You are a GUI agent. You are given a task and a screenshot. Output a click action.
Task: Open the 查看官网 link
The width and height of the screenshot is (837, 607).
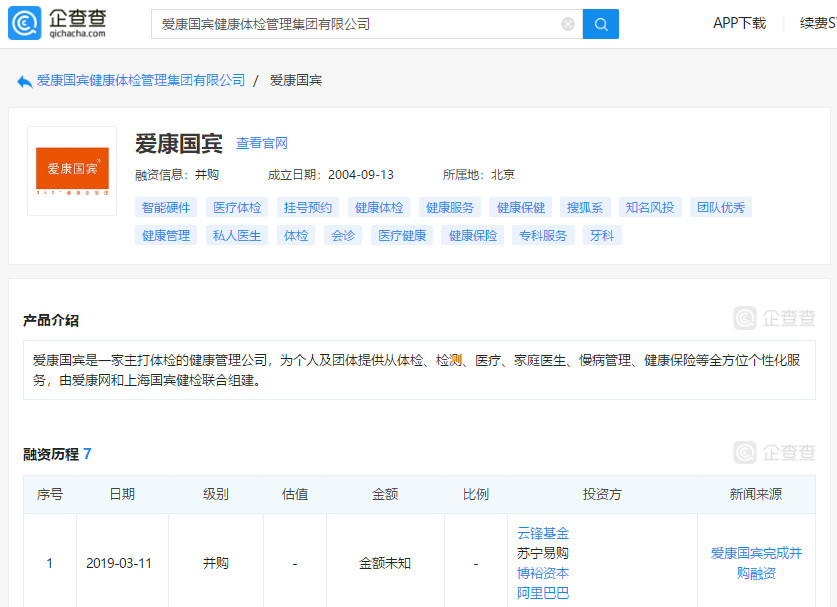(x=262, y=143)
